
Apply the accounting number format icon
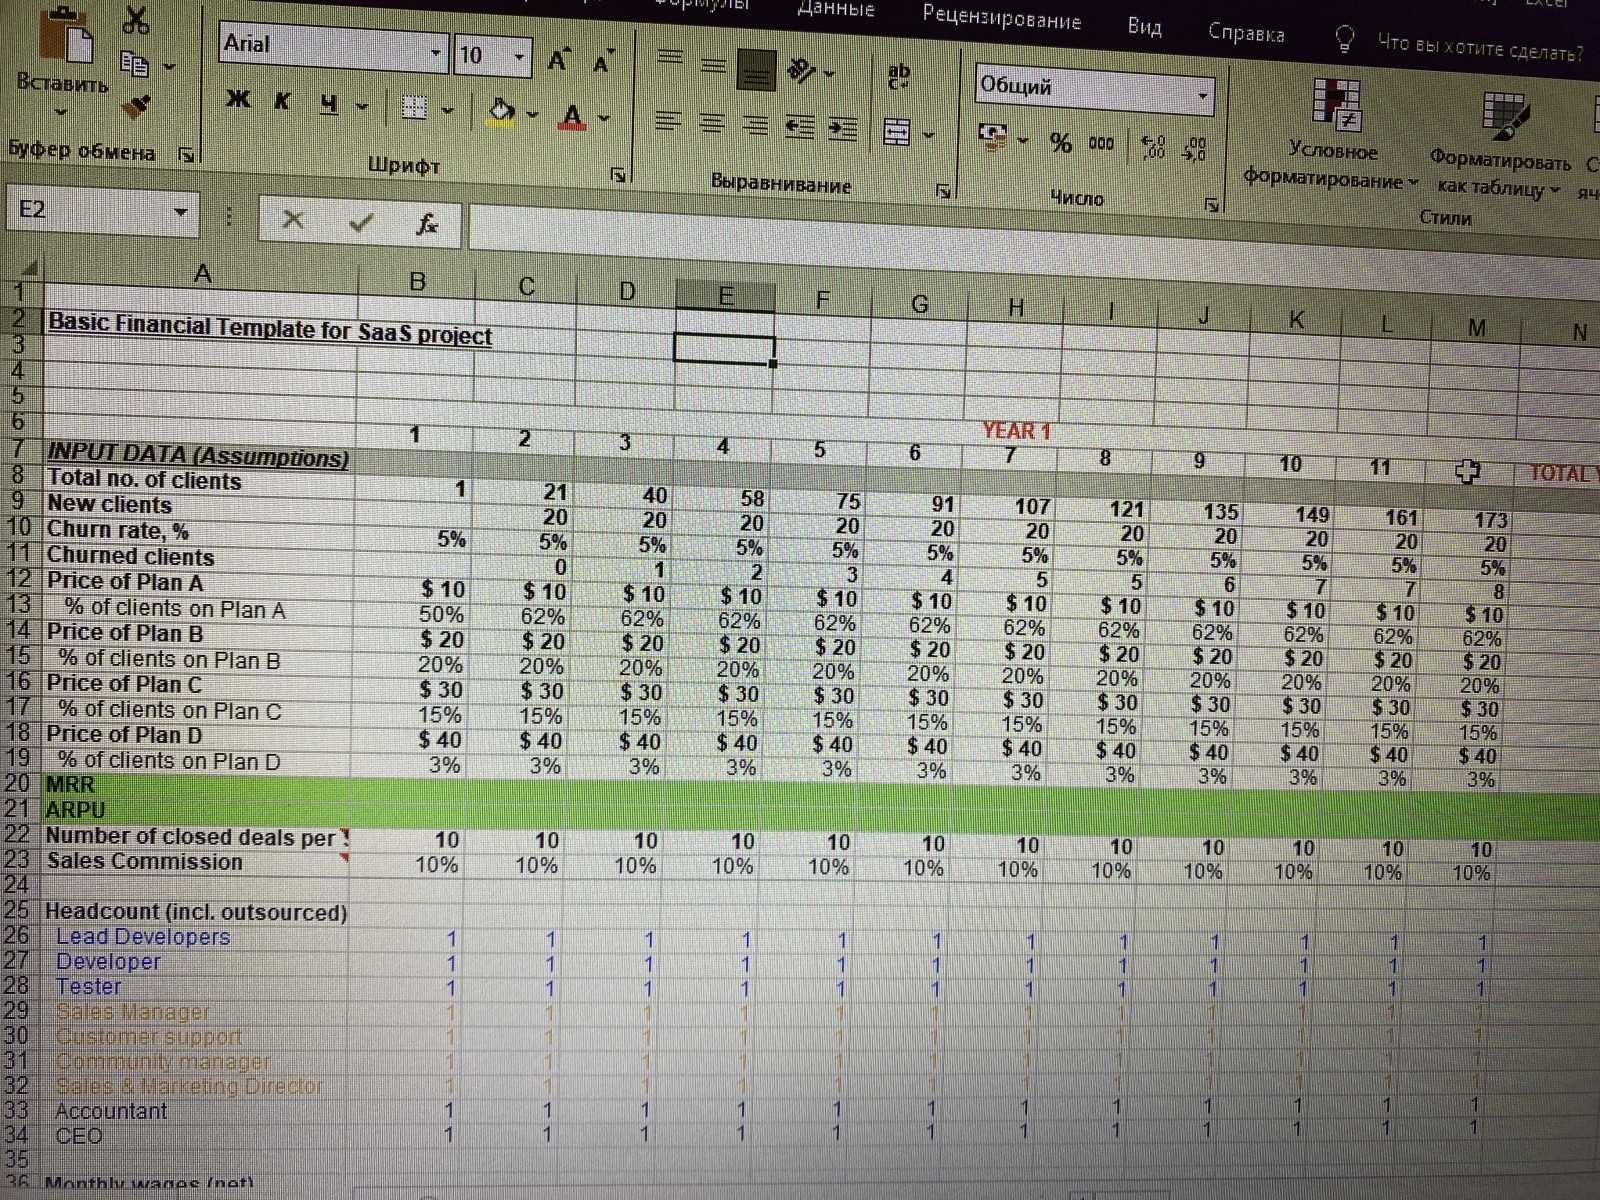coord(995,135)
